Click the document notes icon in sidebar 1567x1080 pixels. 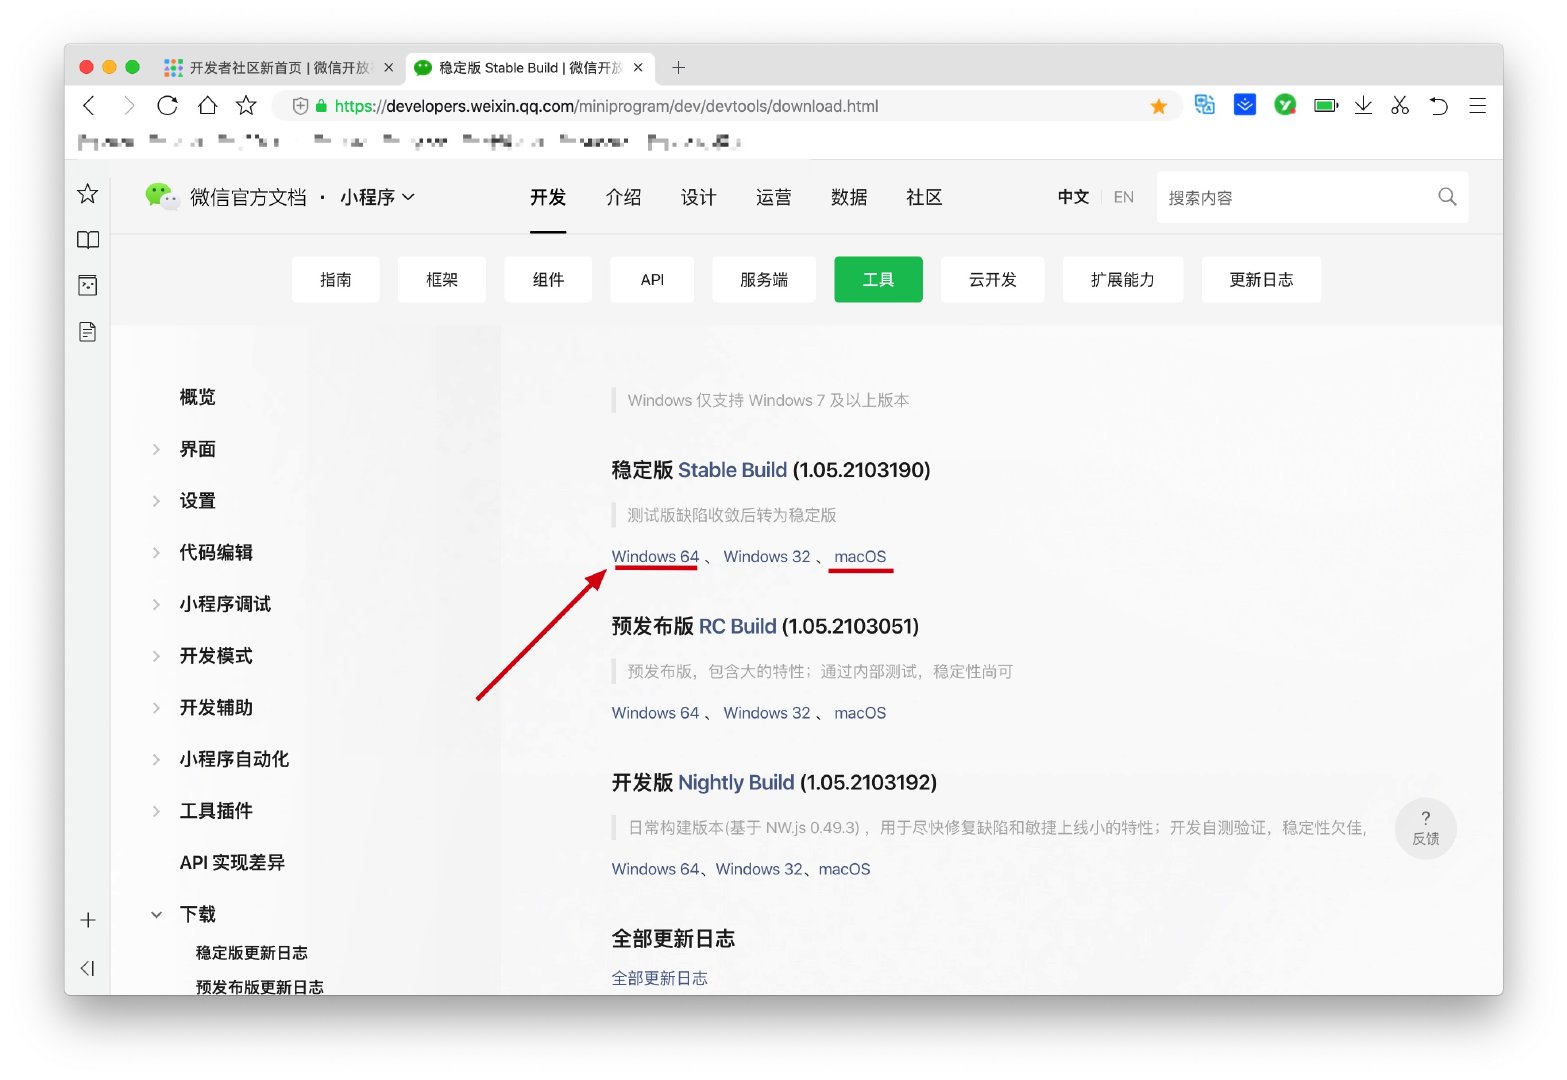(88, 332)
